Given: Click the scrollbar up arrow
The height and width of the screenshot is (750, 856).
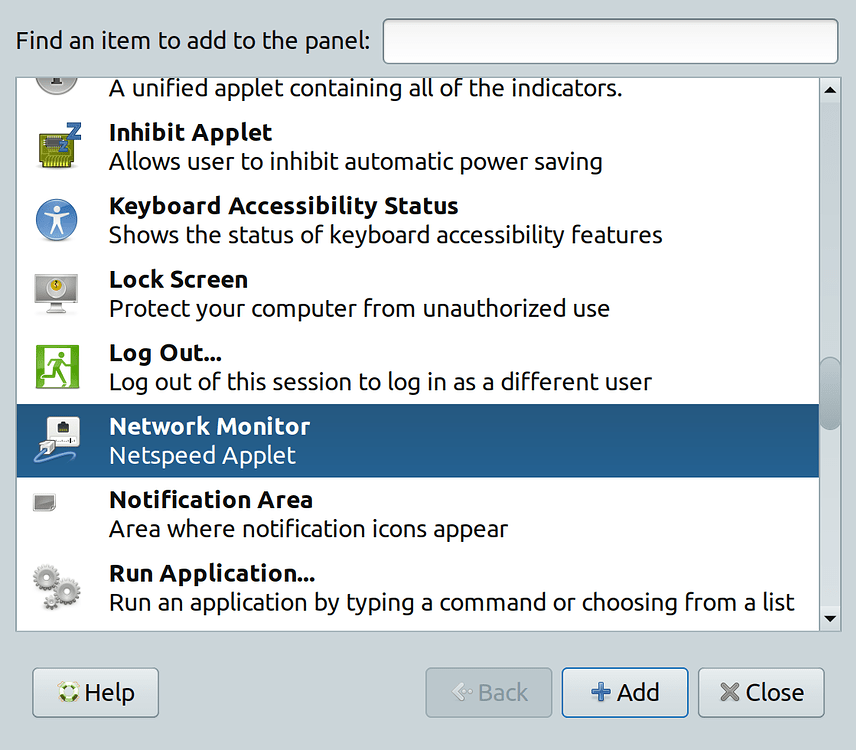Looking at the screenshot, I should point(830,90).
